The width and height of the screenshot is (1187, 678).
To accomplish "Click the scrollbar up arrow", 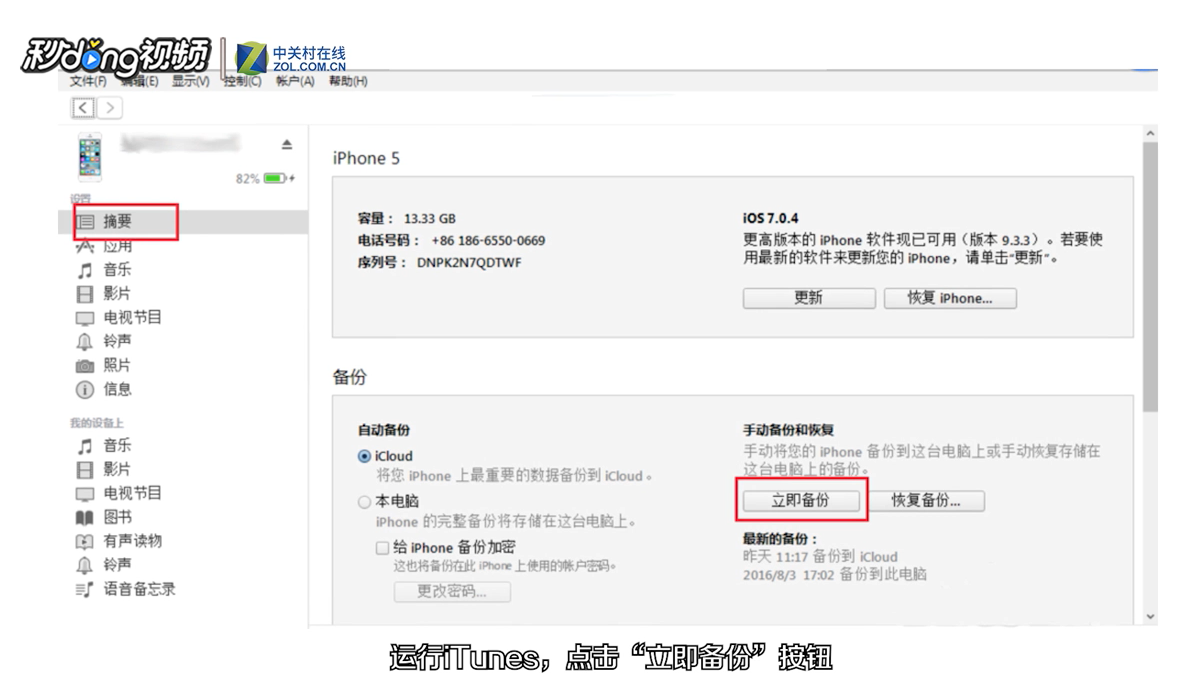I will (1151, 133).
